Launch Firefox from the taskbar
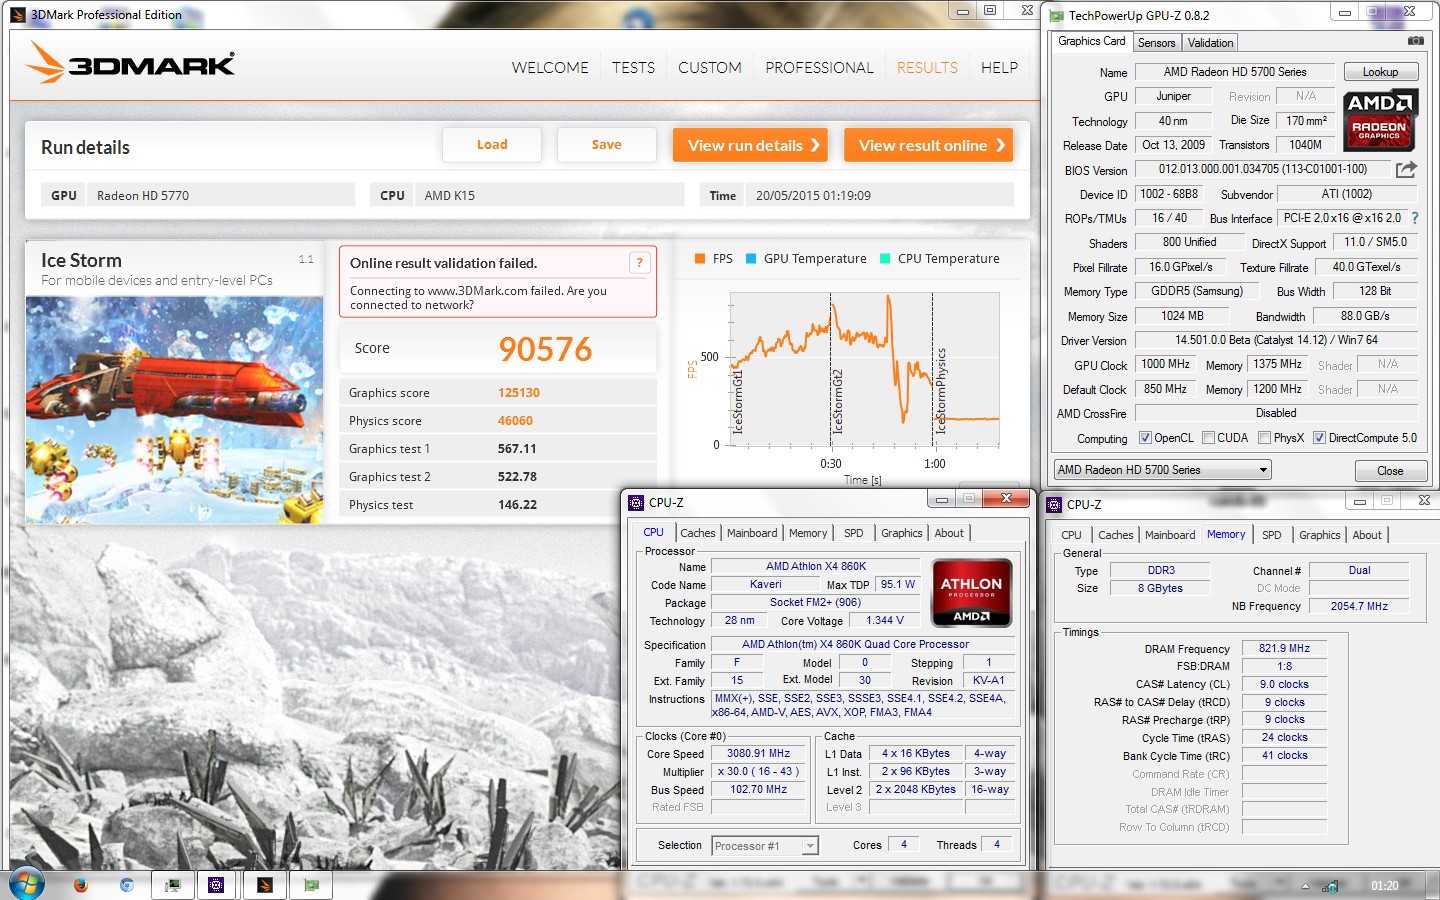This screenshot has height=900, width=1440. pyautogui.click(x=80, y=885)
